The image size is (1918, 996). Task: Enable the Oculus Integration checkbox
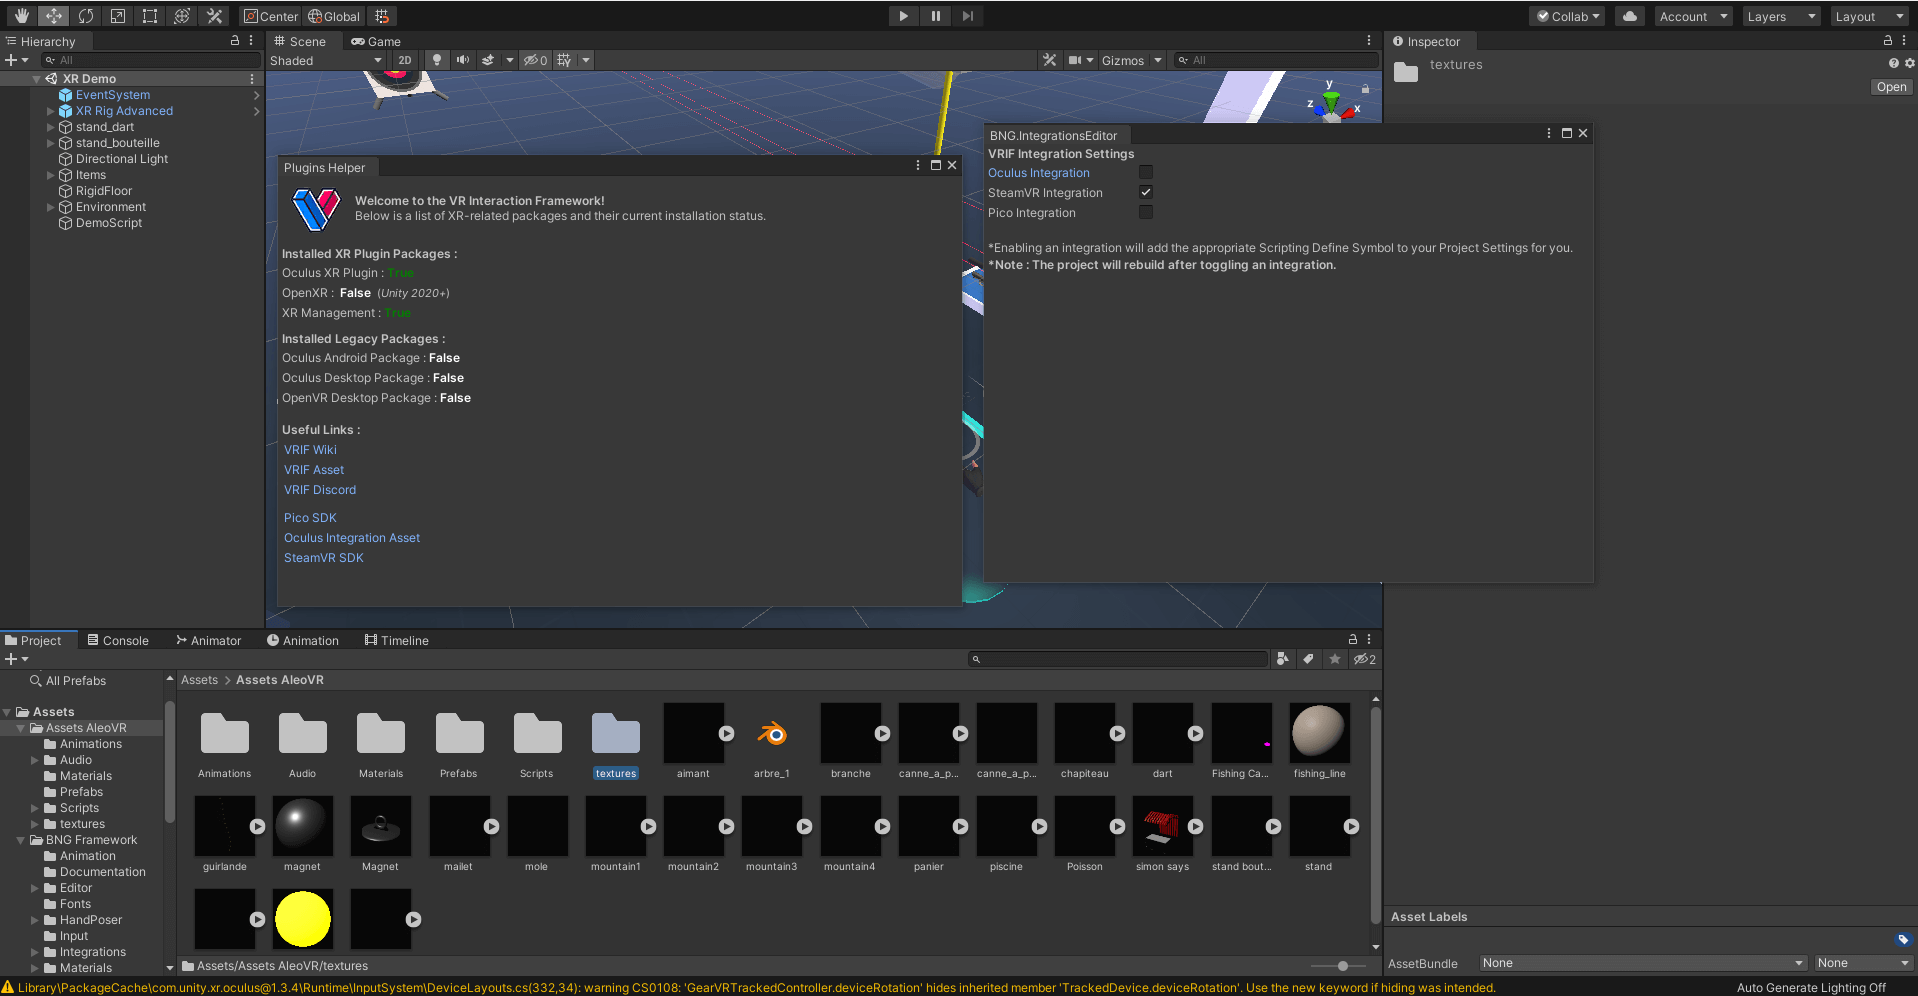coord(1146,172)
